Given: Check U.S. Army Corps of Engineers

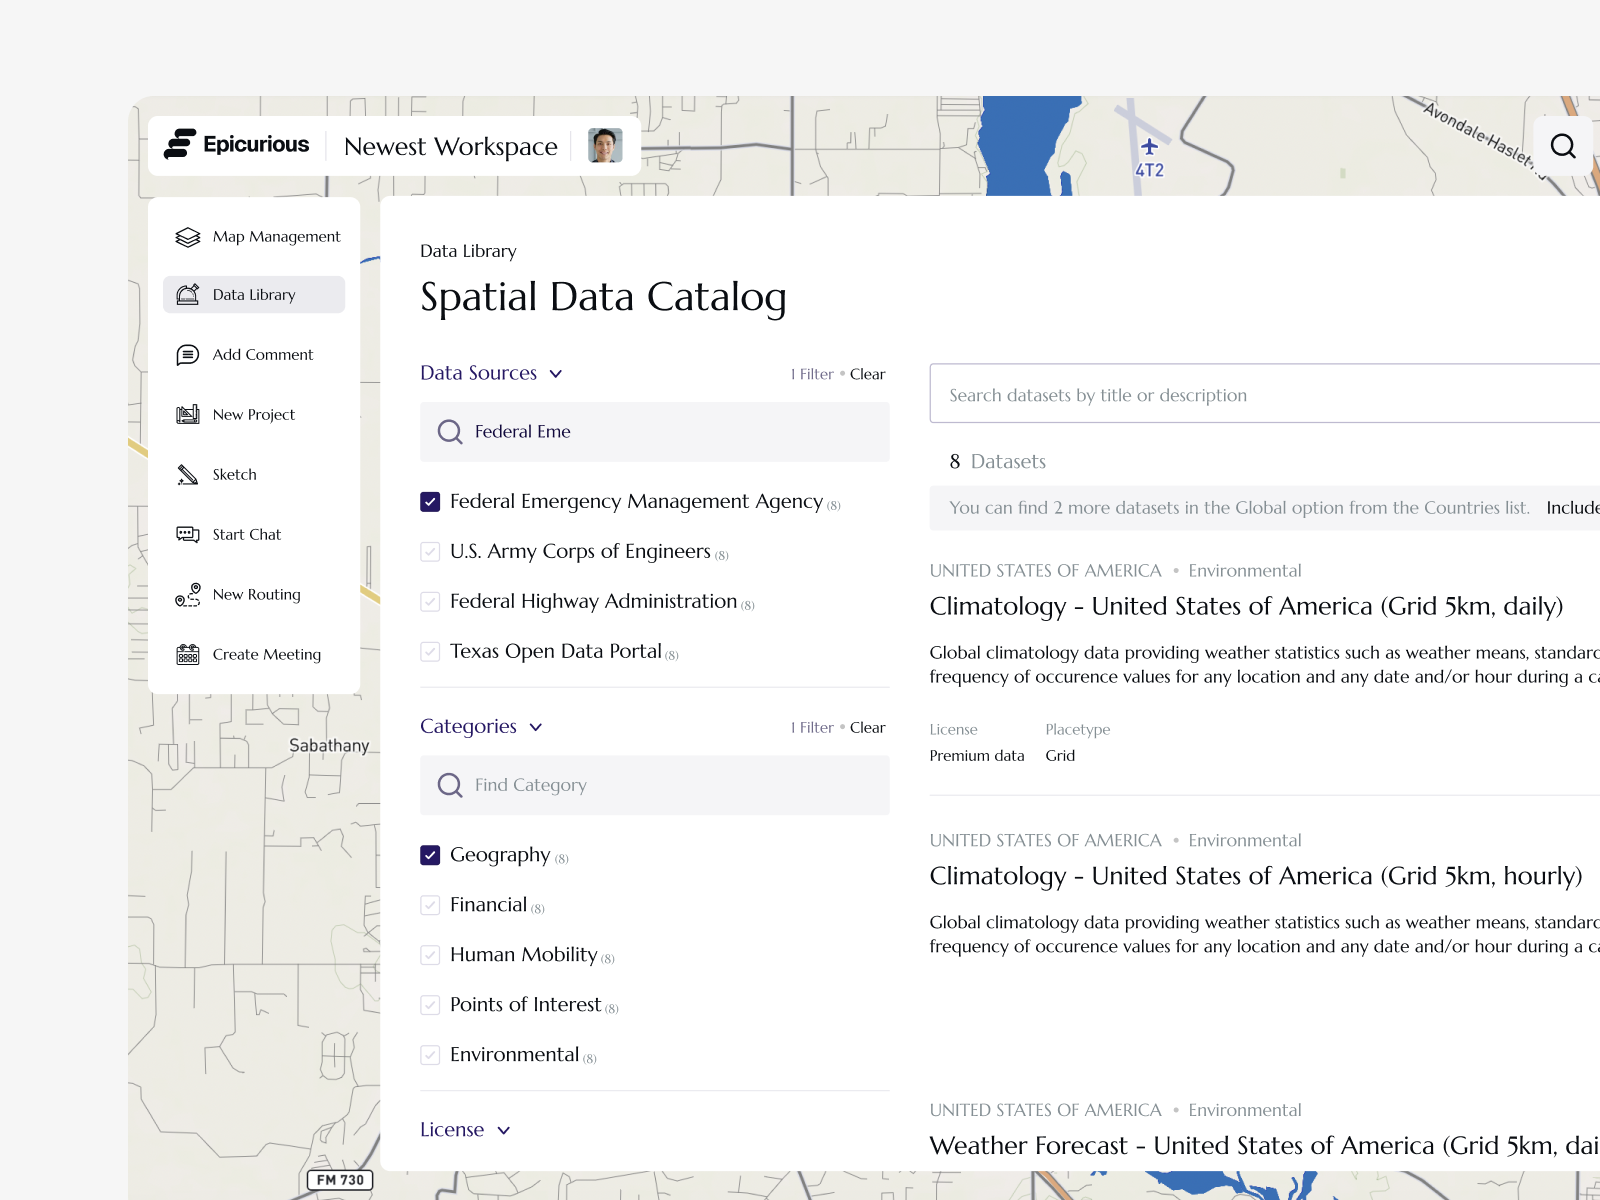Looking at the screenshot, I should (x=430, y=552).
